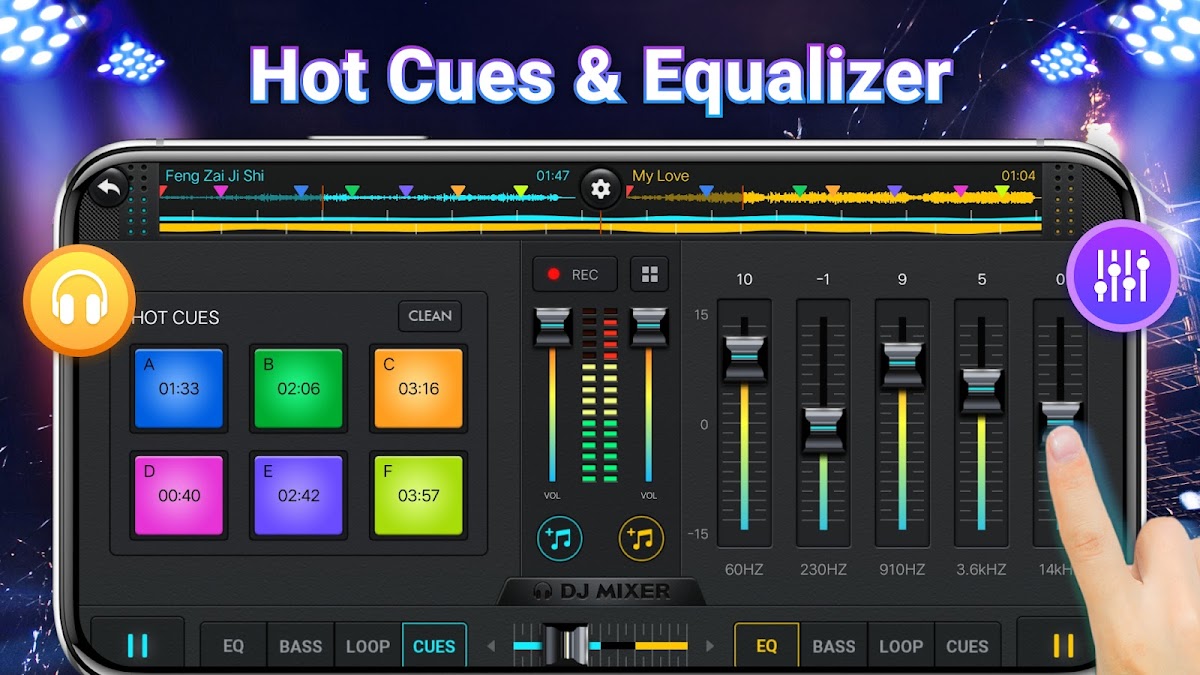
Task: Tap the back arrow icon
Action: tap(106, 188)
